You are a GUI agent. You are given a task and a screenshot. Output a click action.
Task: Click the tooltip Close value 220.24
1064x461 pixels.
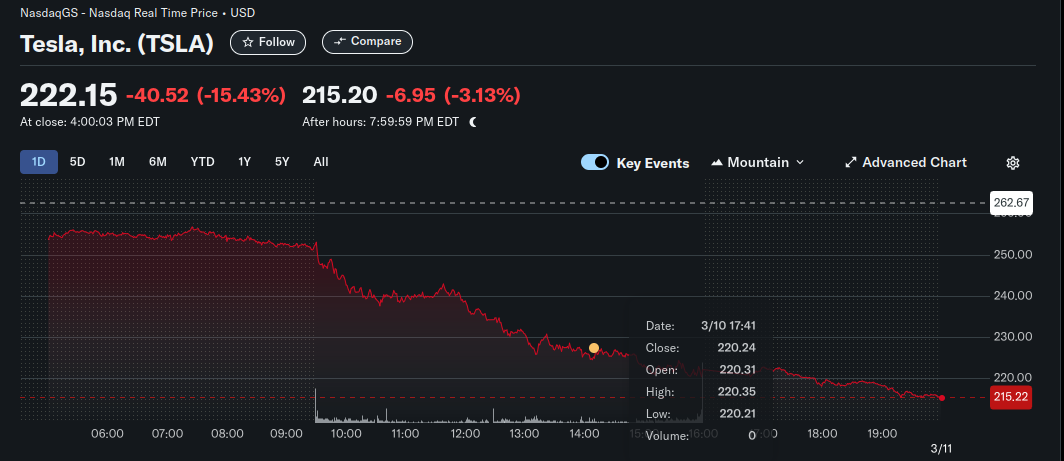pyautogui.click(x=736, y=348)
